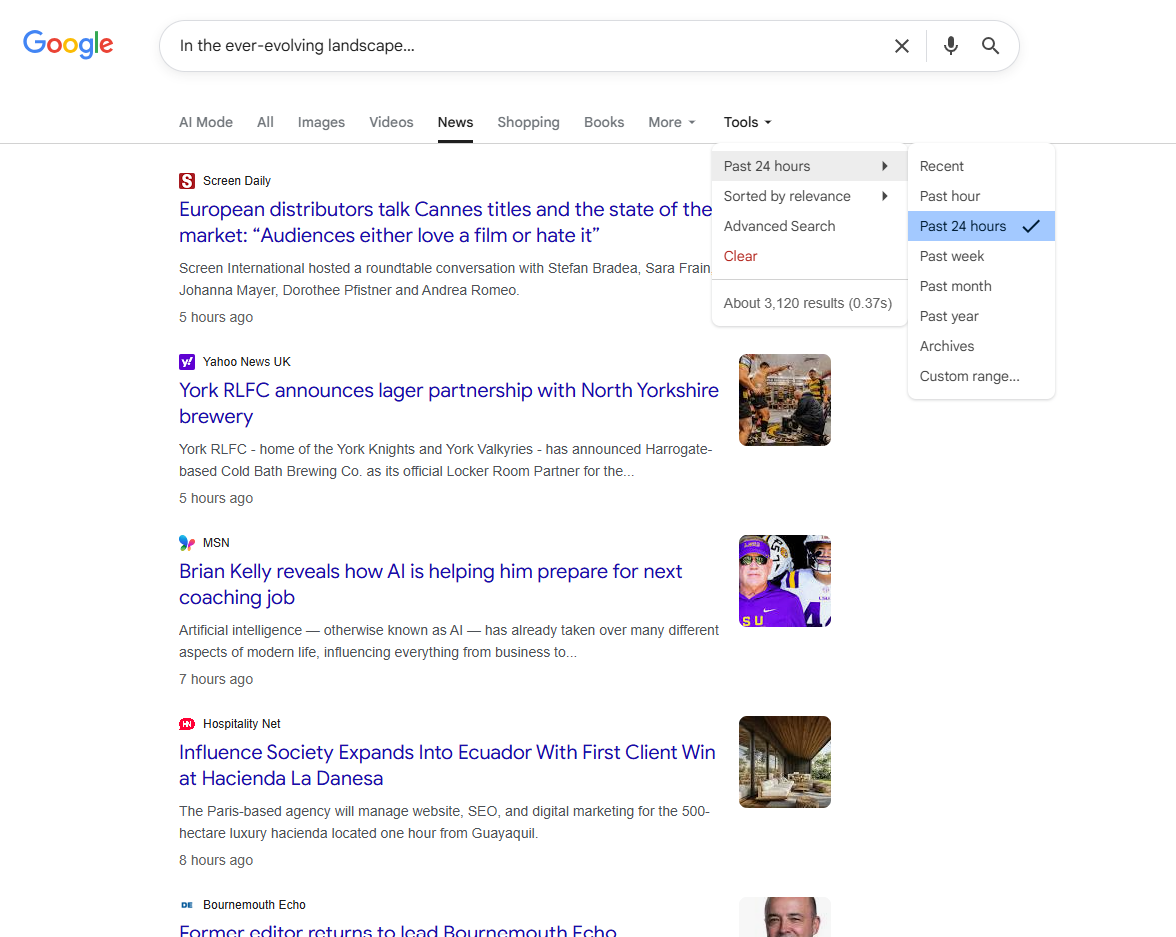Image resolution: width=1176 pixels, height=937 pixels.
Task: Click the About 3,120 results text
Action: pyautogui.click(x=808, y=303)
